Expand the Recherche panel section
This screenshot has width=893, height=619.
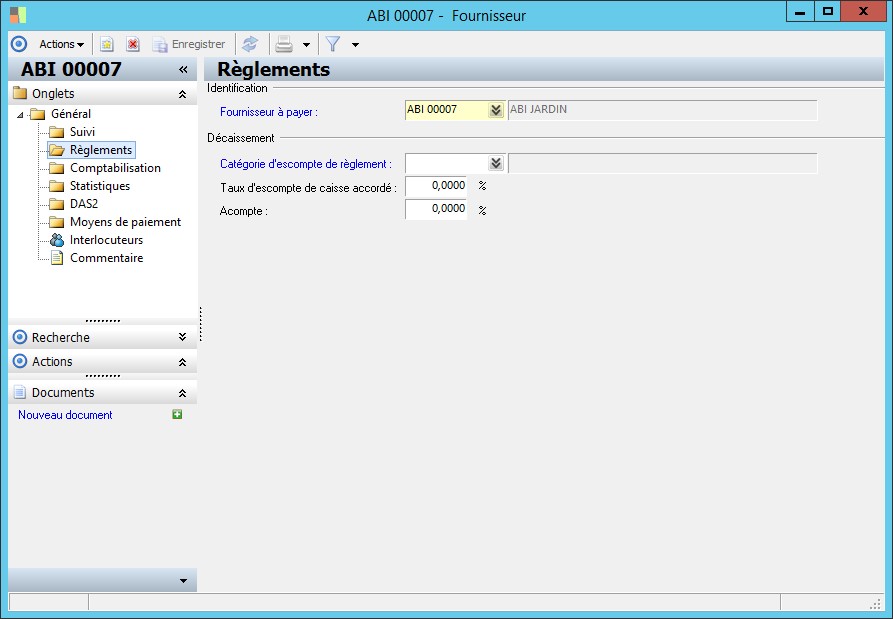click(x=182, y=338)
